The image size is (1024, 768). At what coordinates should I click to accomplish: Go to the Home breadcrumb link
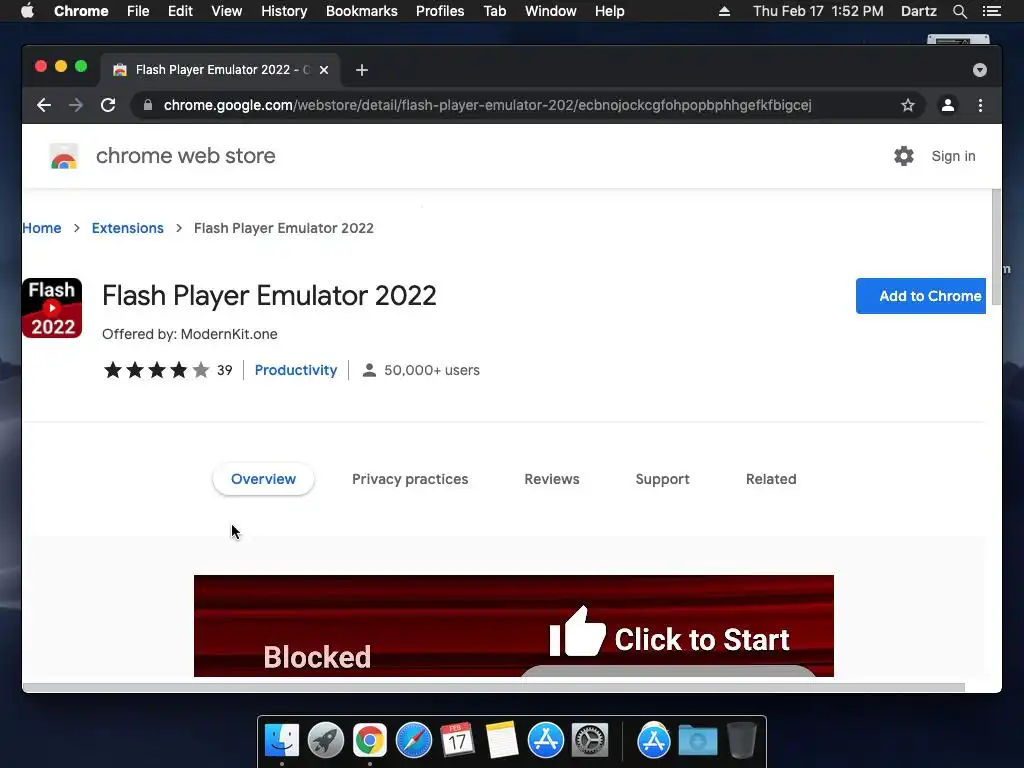click(42, 228)
